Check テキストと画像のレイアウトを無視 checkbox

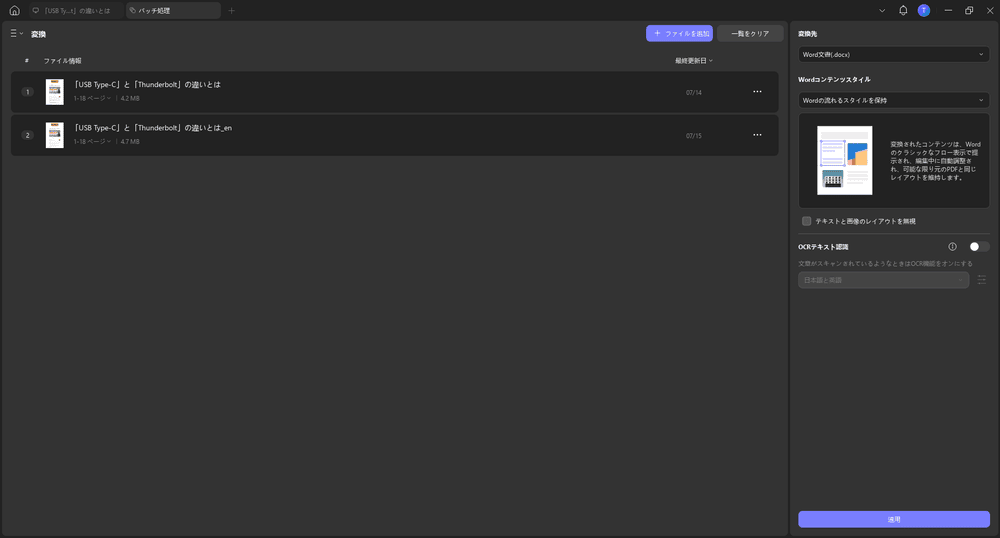[x=807, y=221]
